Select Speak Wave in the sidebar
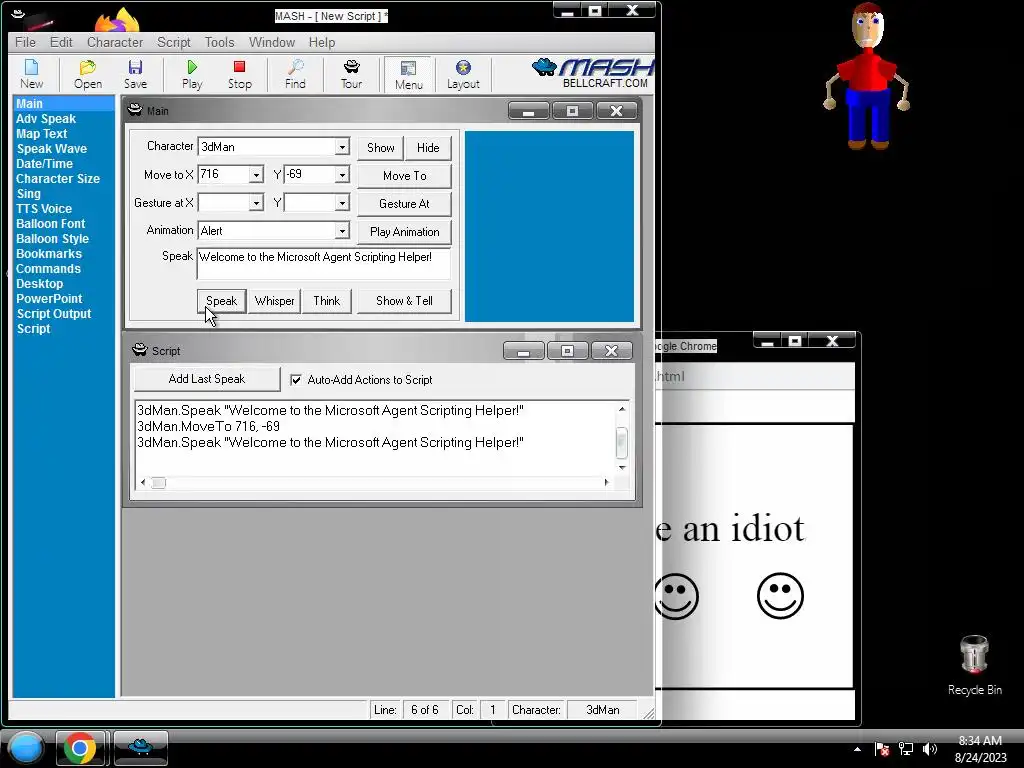 52,149
